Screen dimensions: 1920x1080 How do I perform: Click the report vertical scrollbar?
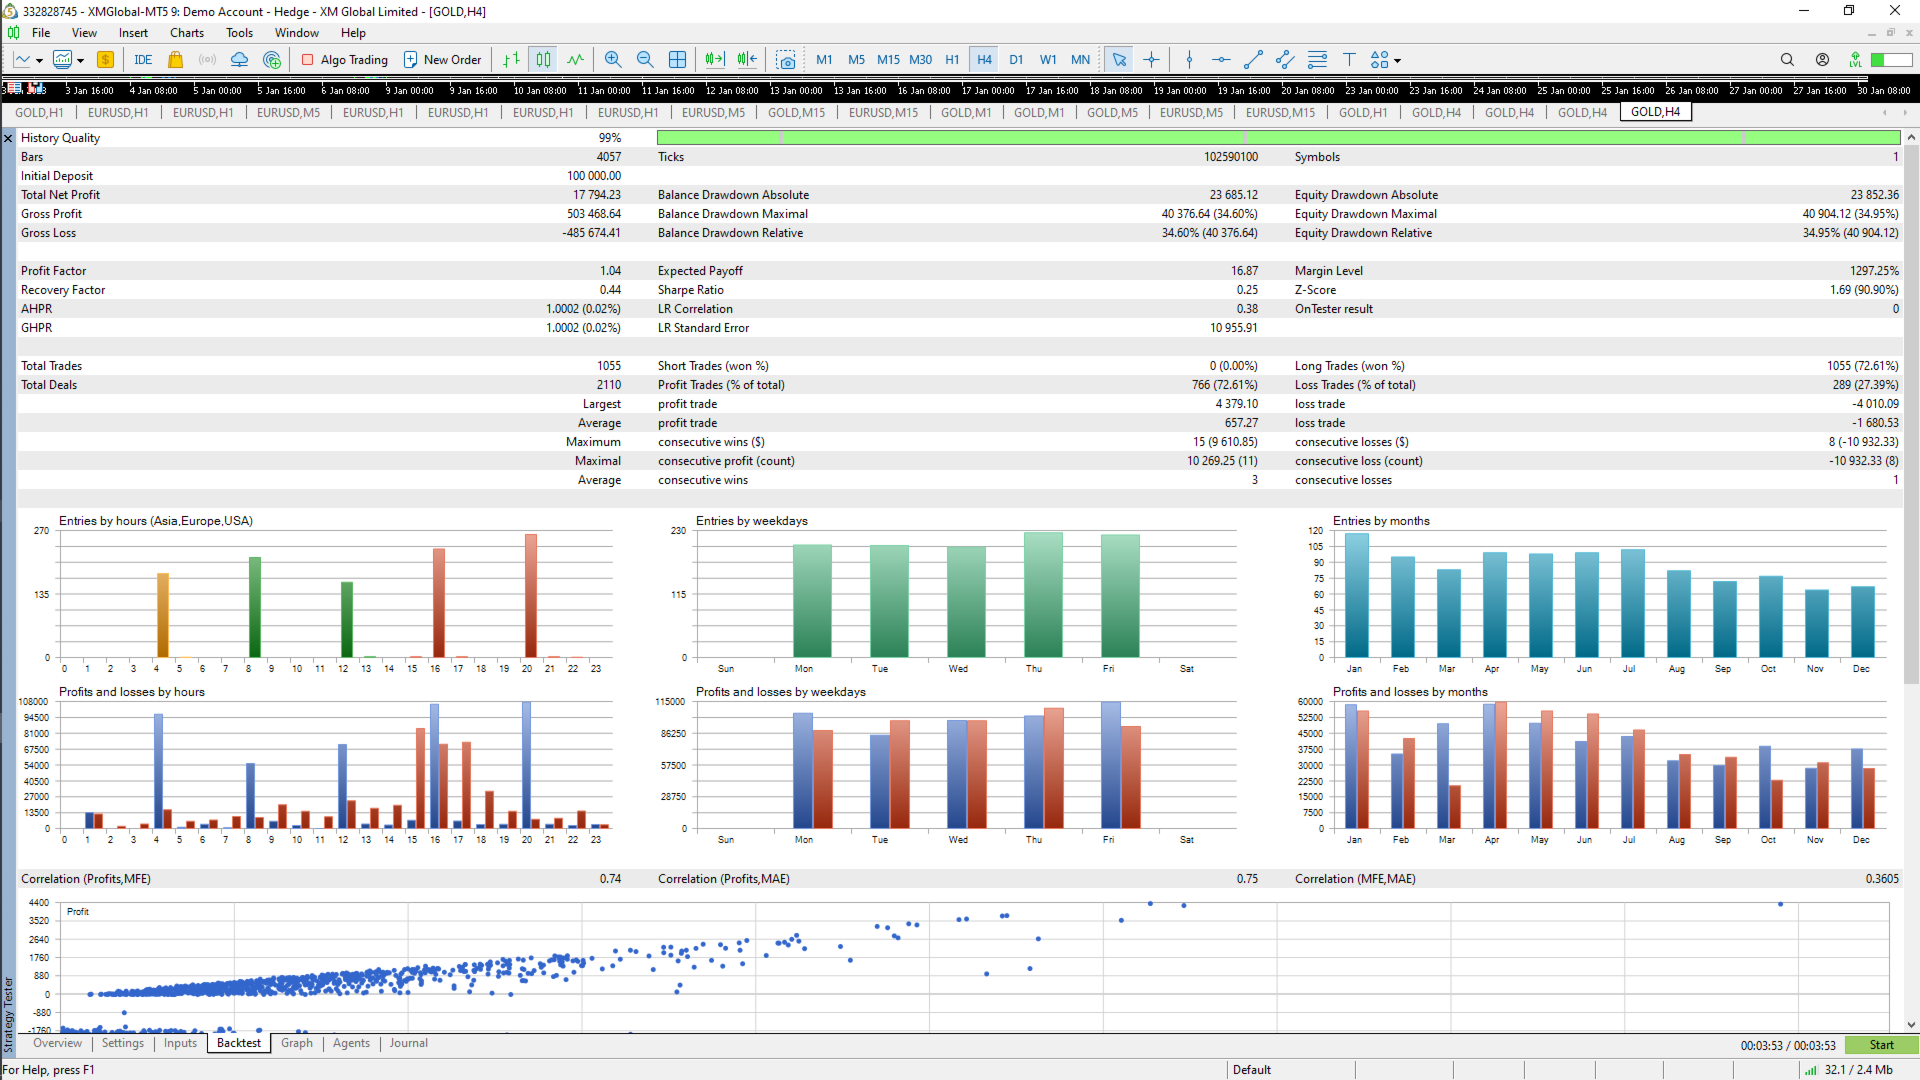pos(1911,415)
